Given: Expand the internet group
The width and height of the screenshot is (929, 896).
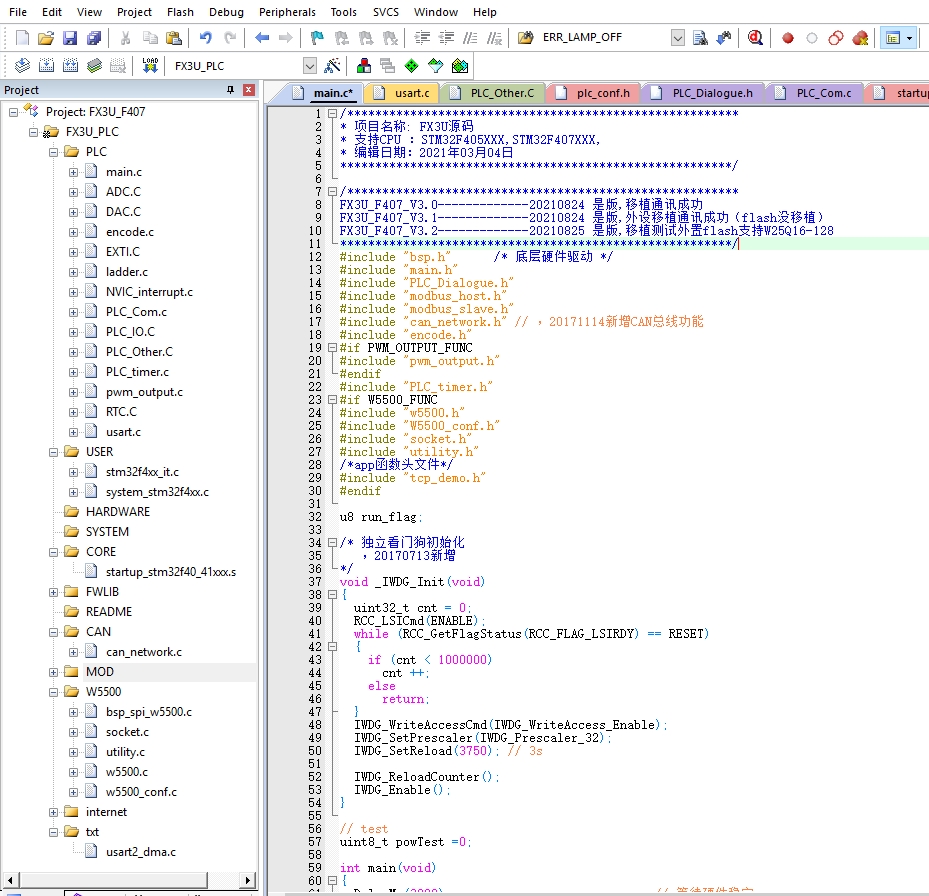Looking at the screenshot, I should click(x=53, y=812).
